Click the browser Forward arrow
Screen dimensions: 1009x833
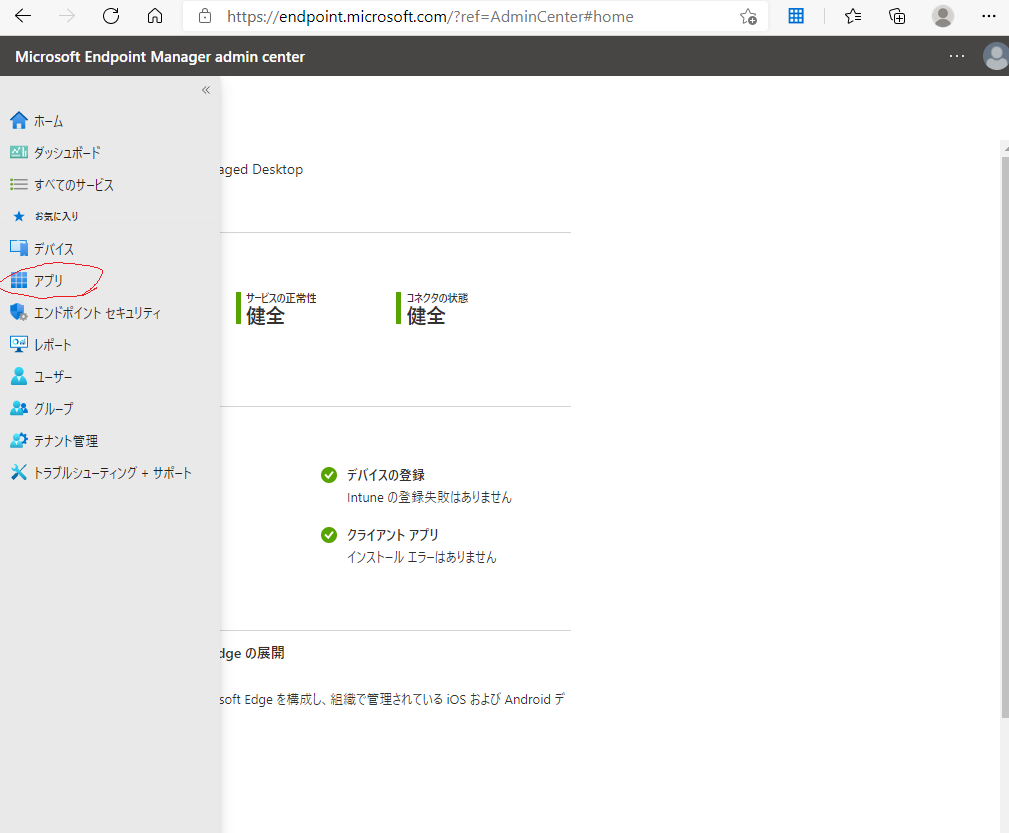67,16
